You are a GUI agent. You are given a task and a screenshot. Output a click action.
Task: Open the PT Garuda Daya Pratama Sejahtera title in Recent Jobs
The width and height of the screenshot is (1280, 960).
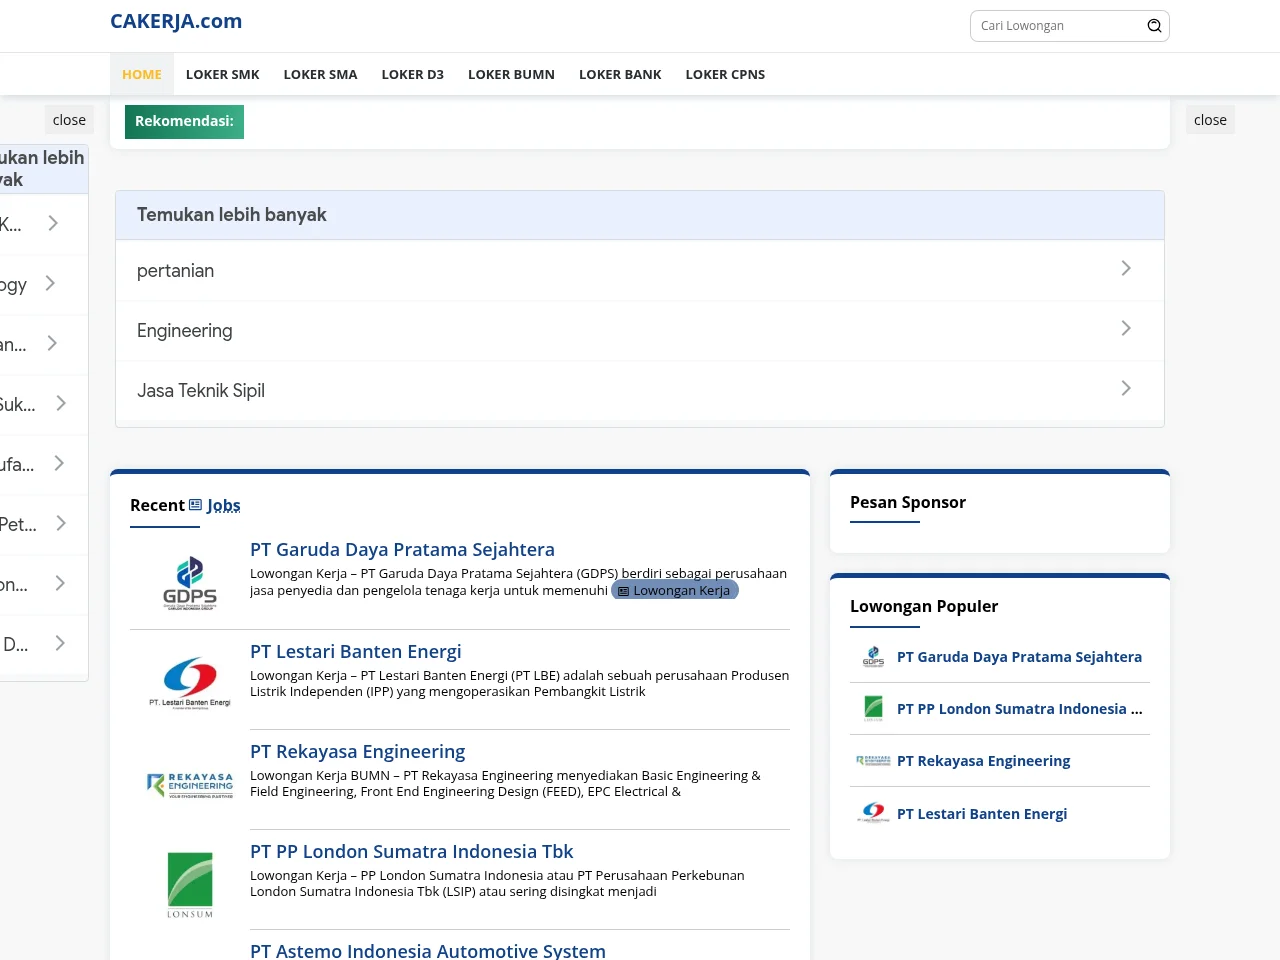(x=402, y=549)
